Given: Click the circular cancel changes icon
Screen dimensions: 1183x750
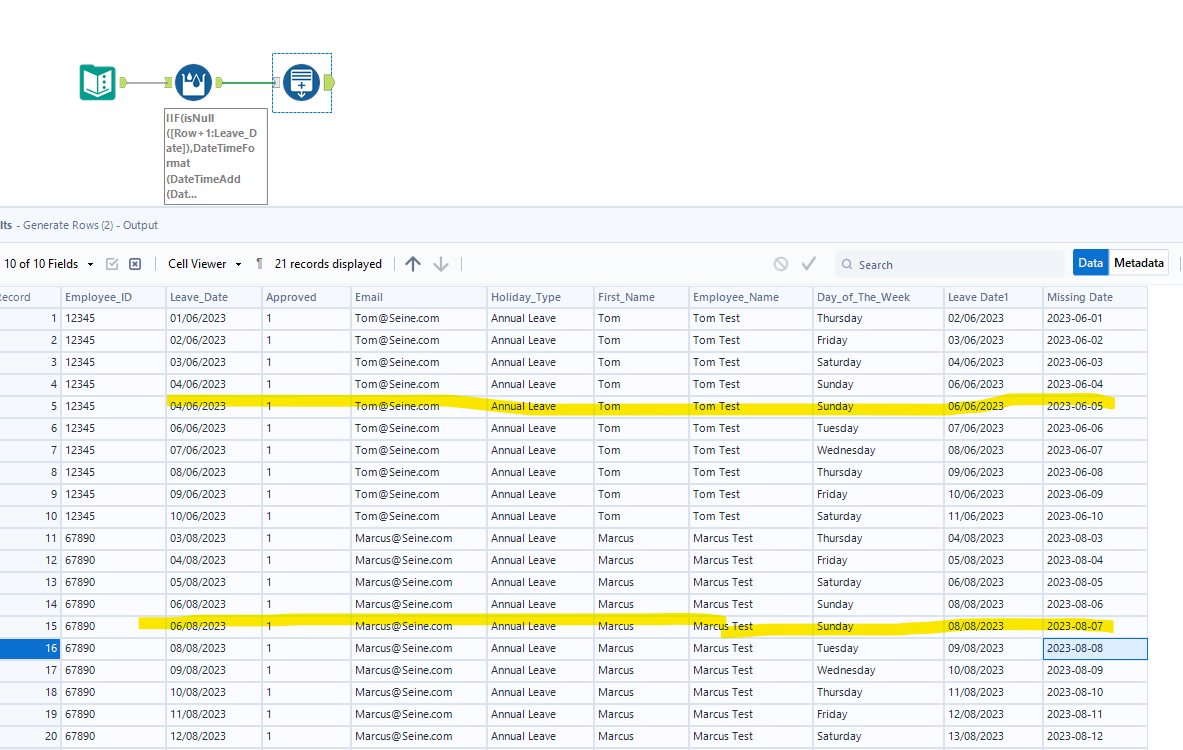Looking at the screenshot, I should click(781, 264).
